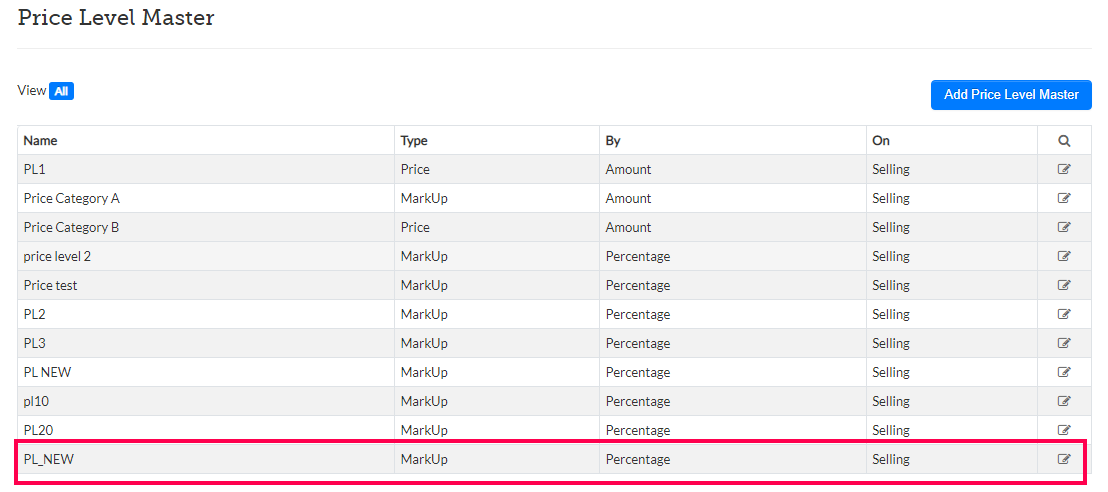Open editor for PL2 row
This screenshot has height=492, width=1108.
(1064, 315)
